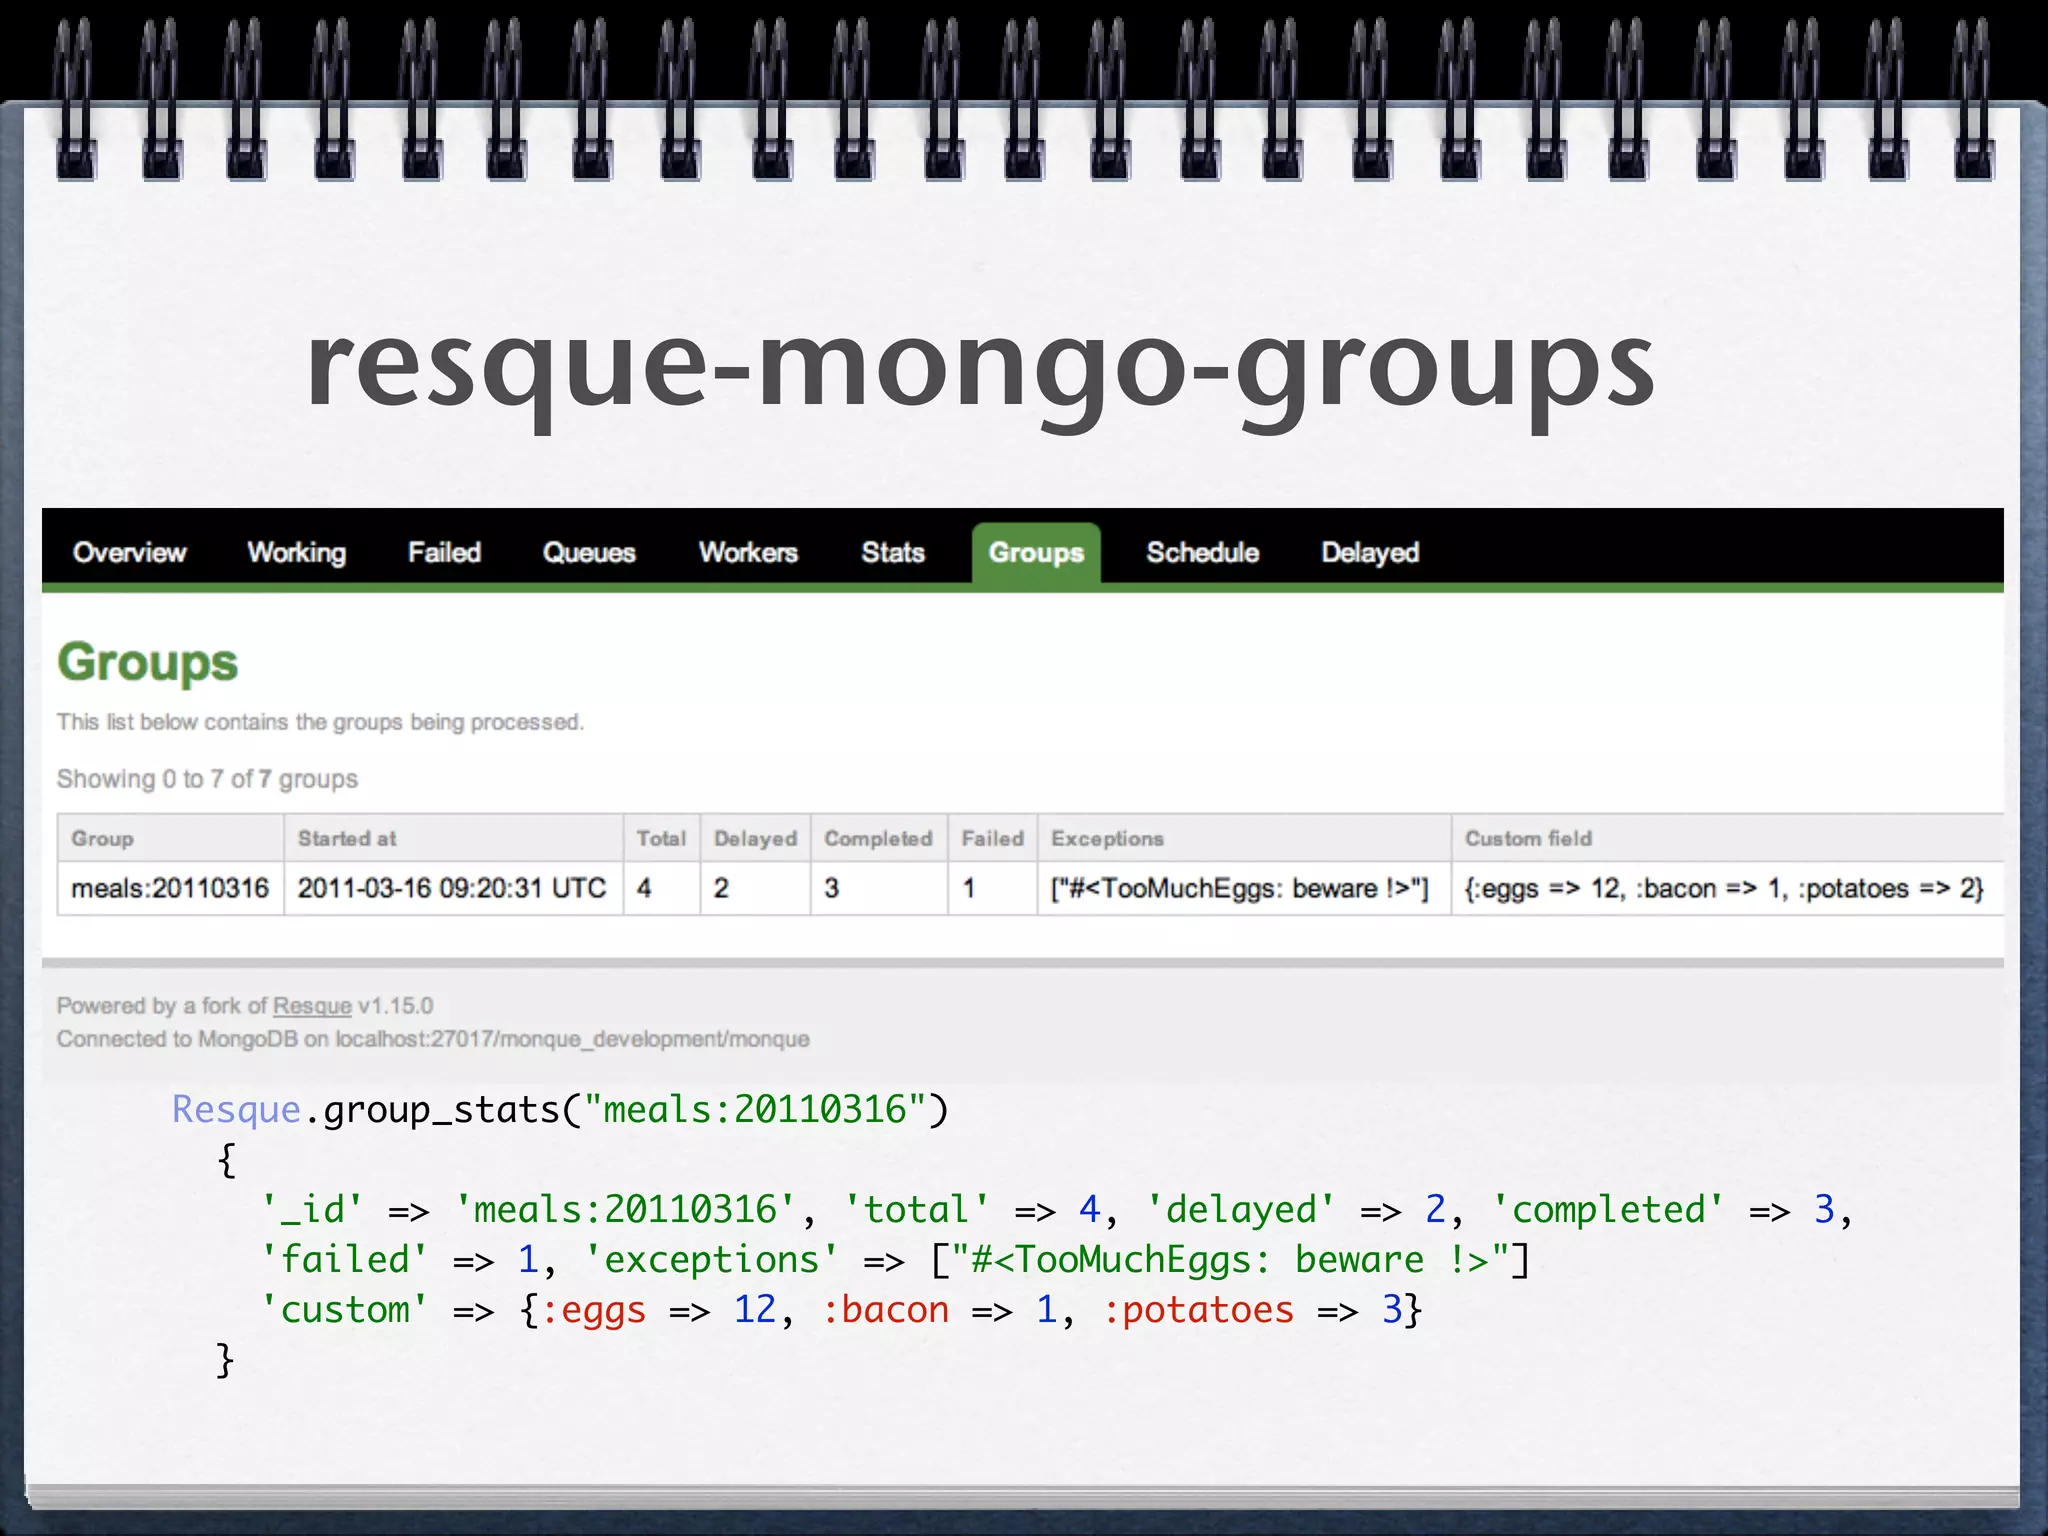The width and height of the screenshot is (2048, 1536).
Task: Click the eggs bacon potatoes custom field cell
Action: coord(1728,888)
